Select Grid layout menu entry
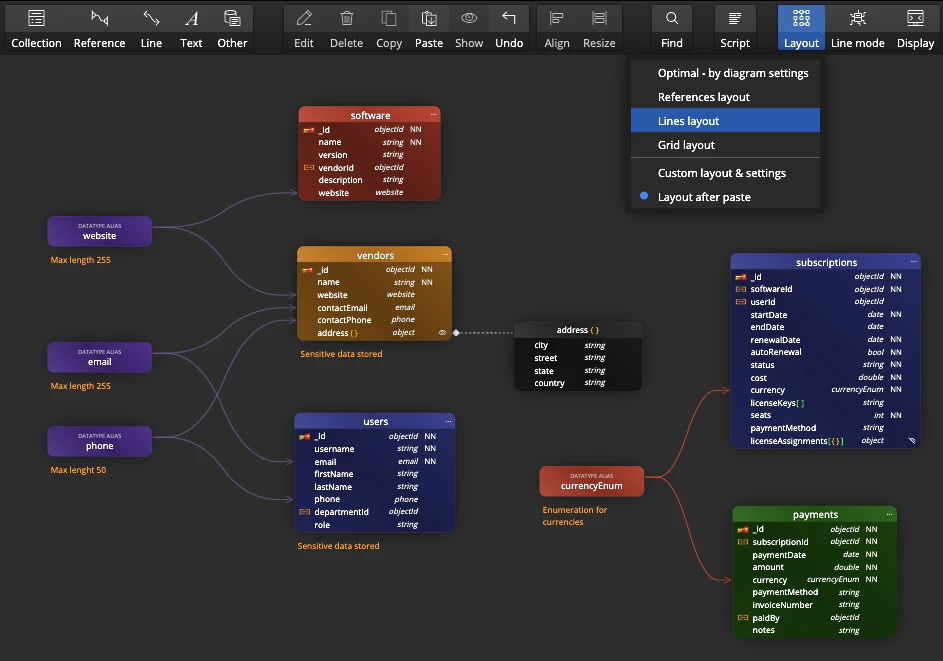Screen dimensions: 943x661 pos(686,145)
